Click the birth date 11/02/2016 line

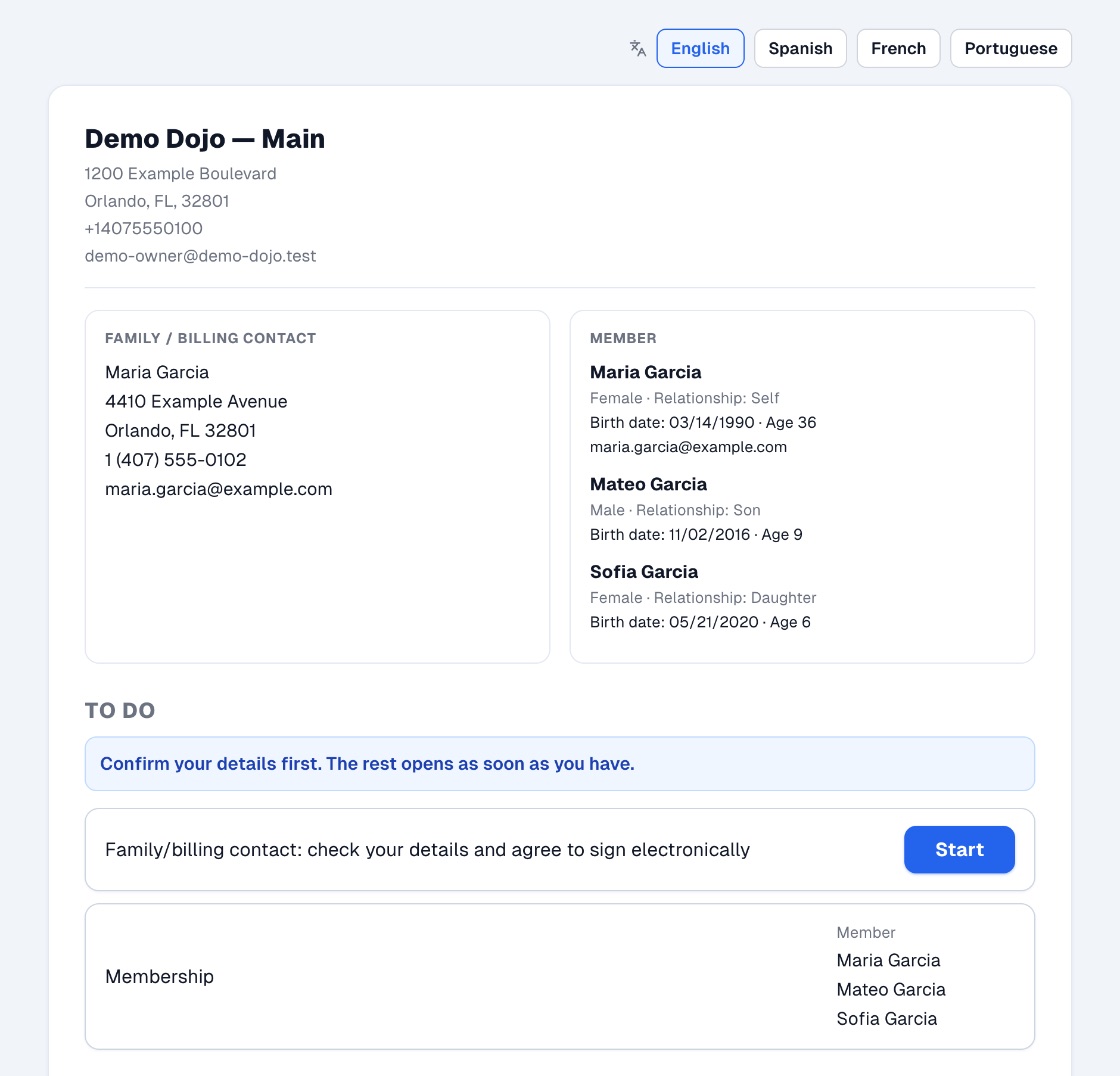tap(696, 534)
